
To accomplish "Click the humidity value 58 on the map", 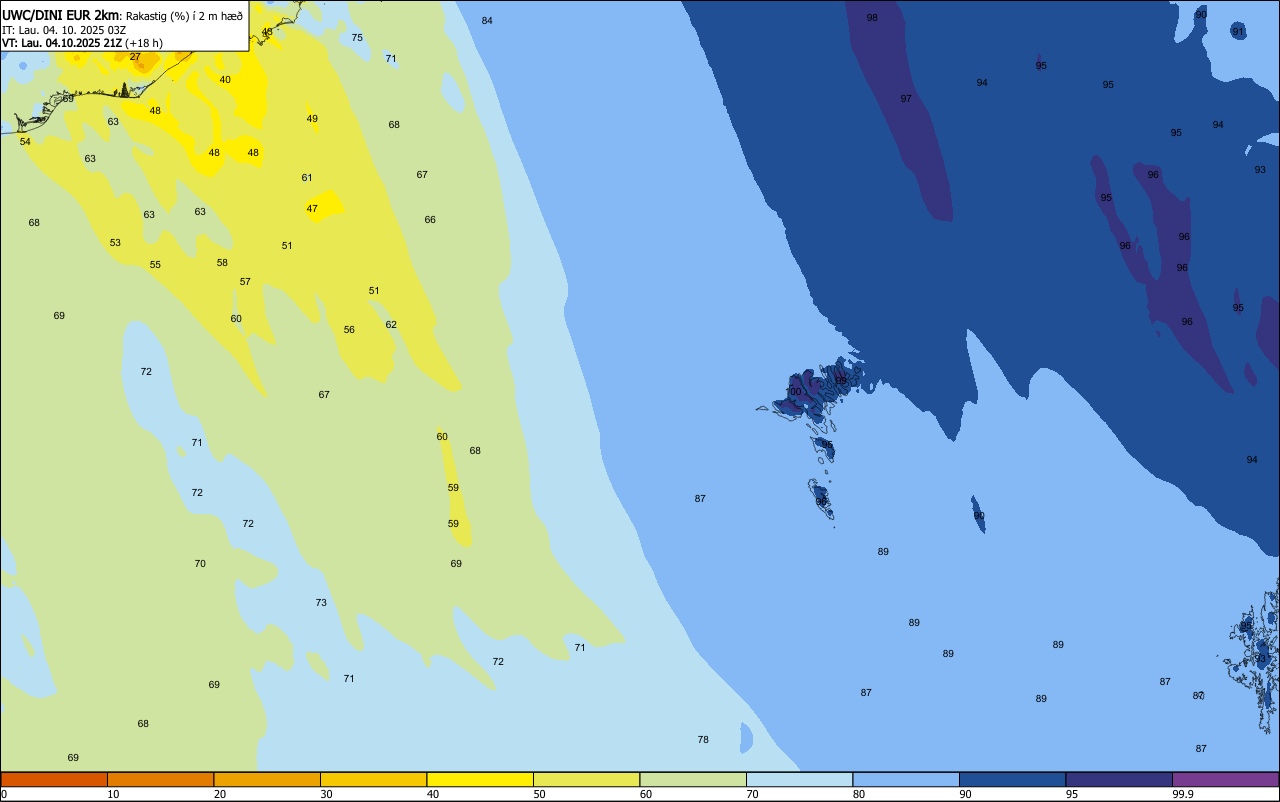I will 222,262.
